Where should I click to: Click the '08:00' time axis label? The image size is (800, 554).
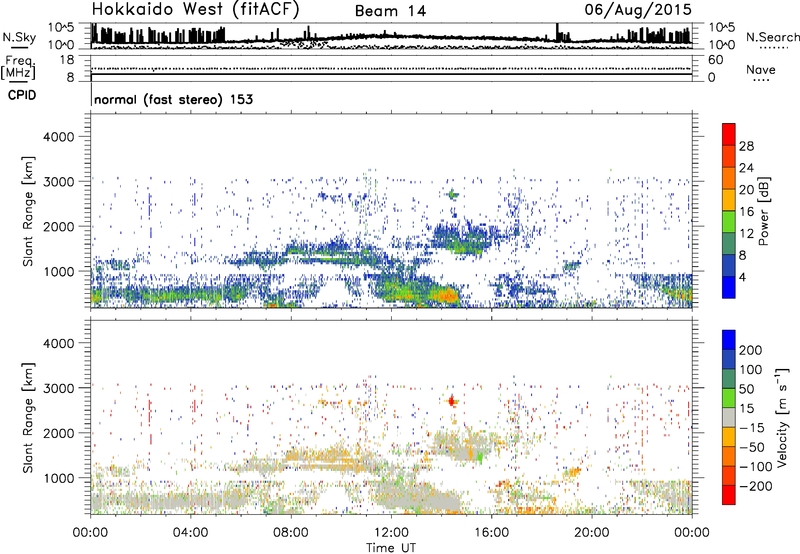pyautogui.click(x=291, y=533)
